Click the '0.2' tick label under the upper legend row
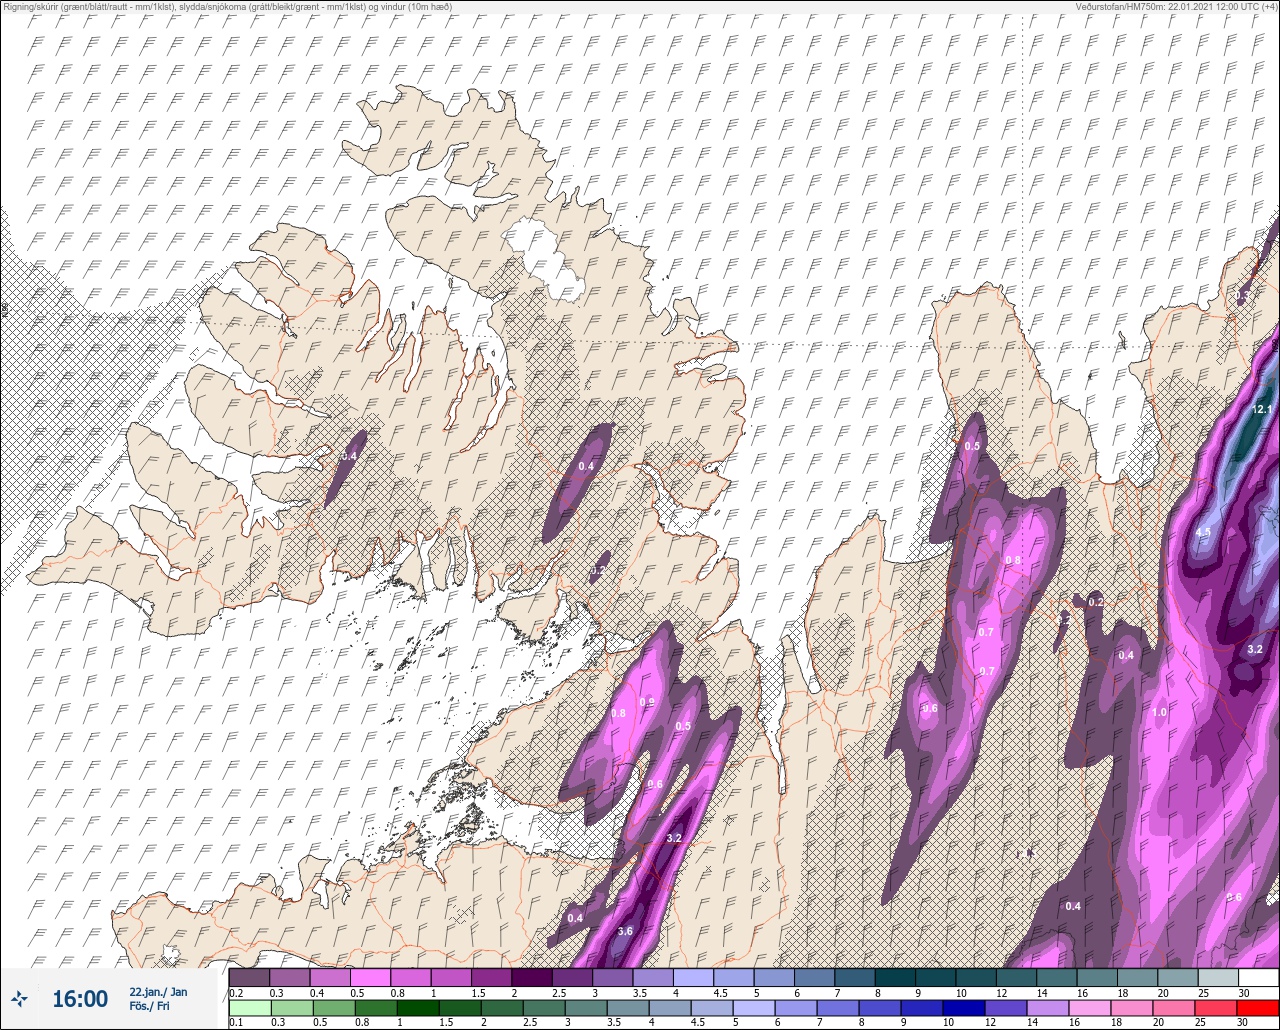 tap(236, 992)
